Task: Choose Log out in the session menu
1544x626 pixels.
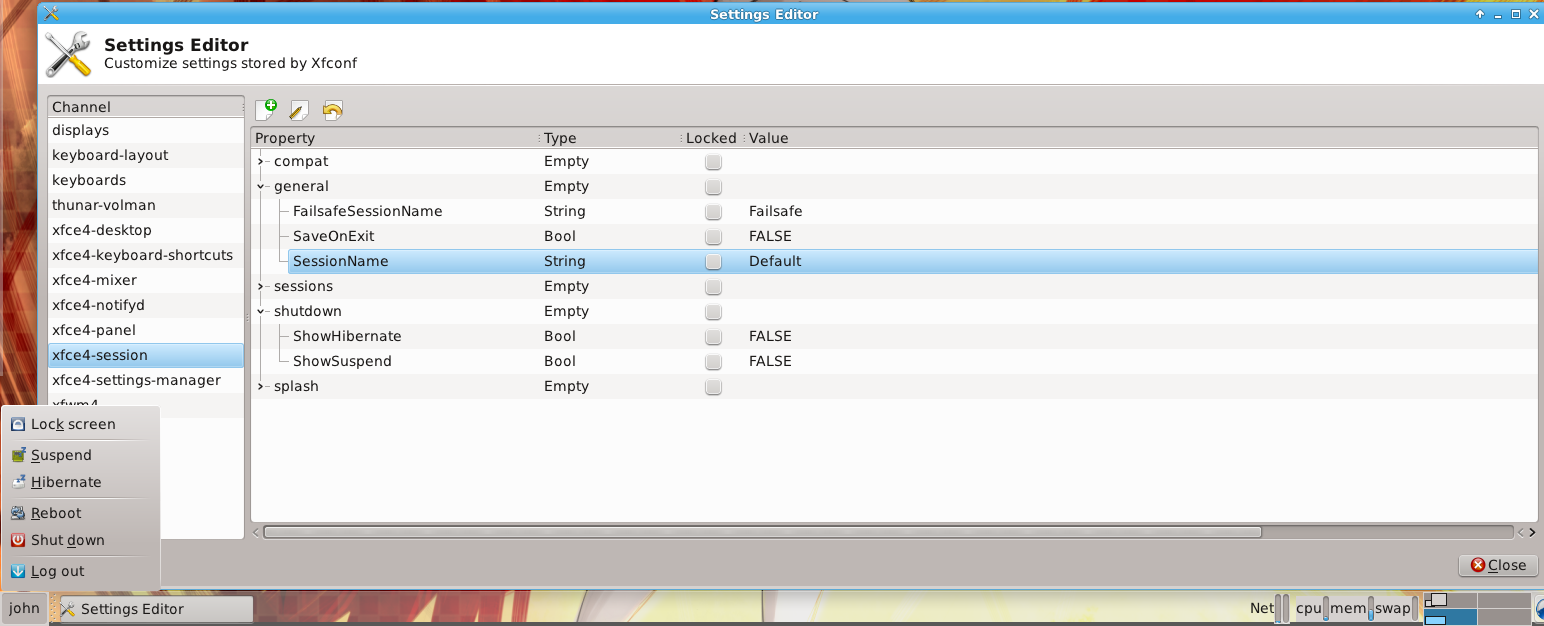Action: pyautogui.click(x=57, y=571)
